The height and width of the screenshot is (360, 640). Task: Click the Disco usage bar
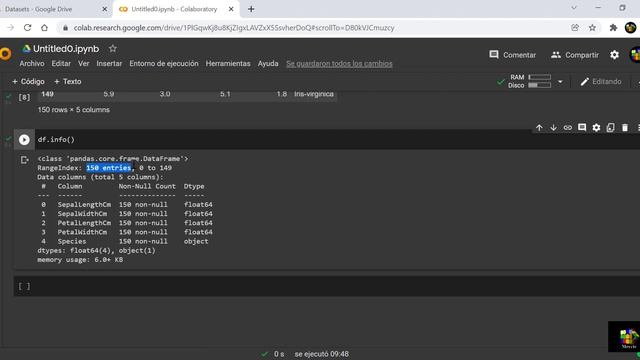pyautogui.click(x=540, y=85)
